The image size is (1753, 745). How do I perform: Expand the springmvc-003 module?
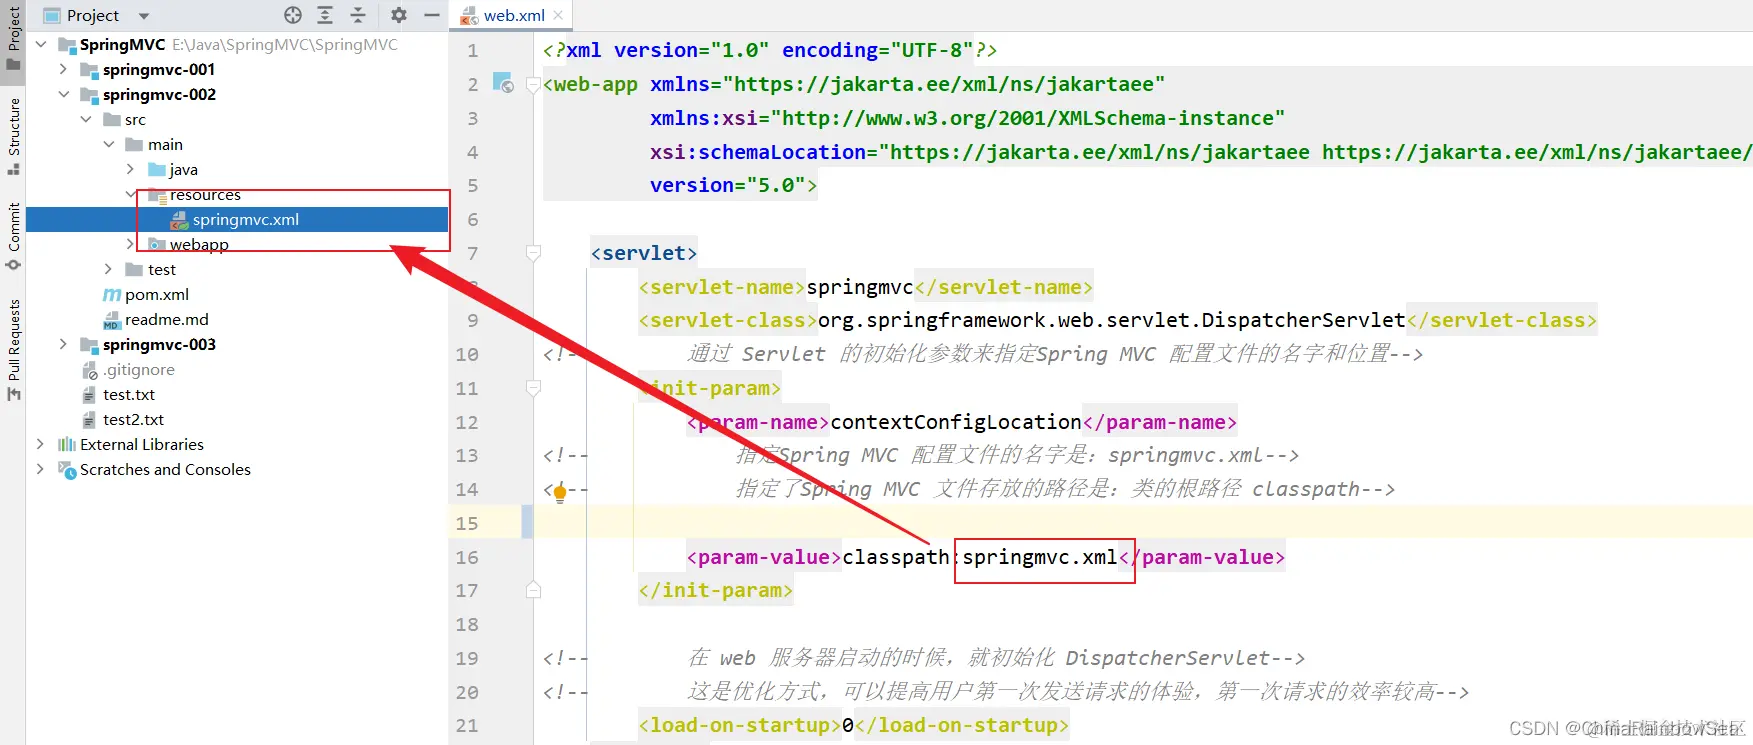point(64,344)
